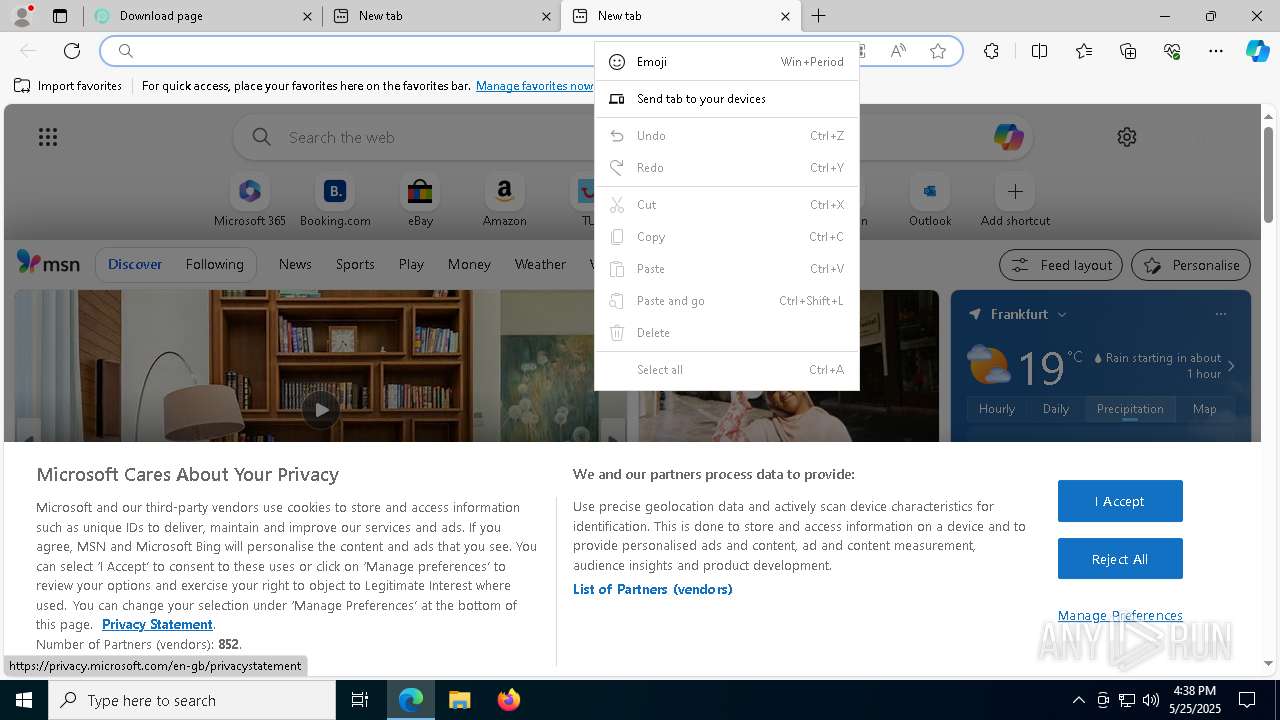
Task: Switch to middle New tab
Action: [x=441, y=16]
